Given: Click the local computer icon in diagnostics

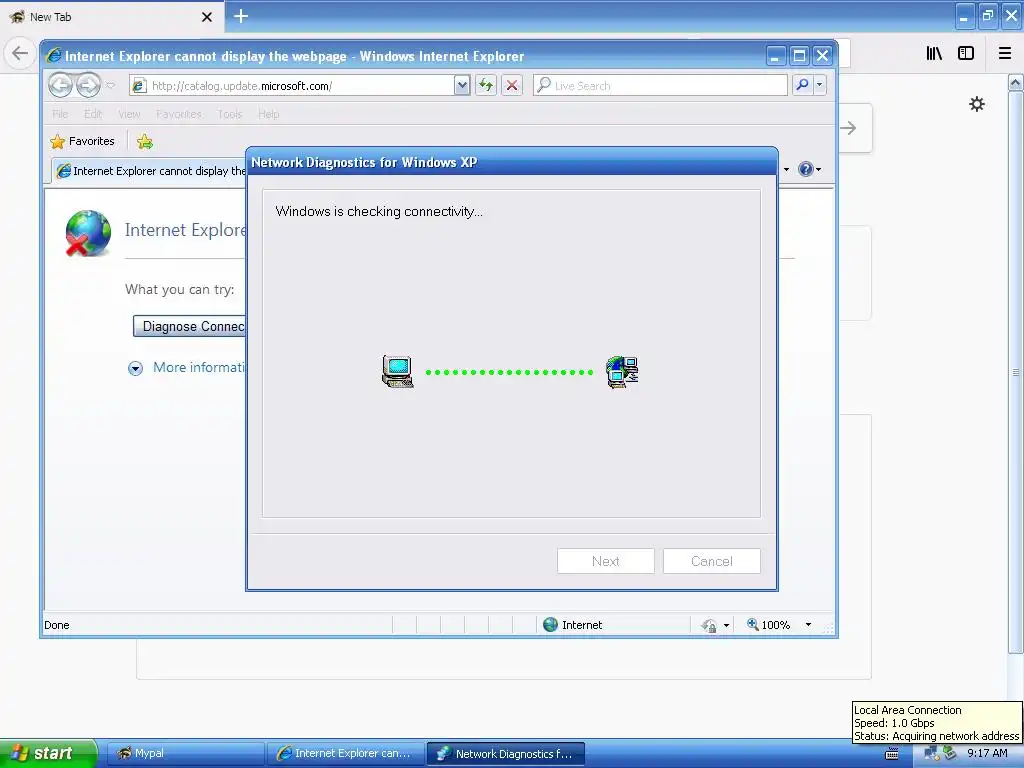Looking at the screenshot, I should (x=398, y=372).
